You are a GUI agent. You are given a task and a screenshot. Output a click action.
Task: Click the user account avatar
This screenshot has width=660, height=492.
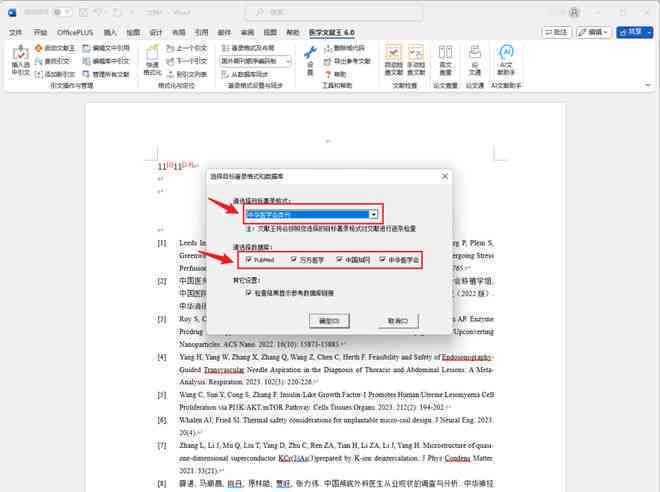(x=575, y=12)
